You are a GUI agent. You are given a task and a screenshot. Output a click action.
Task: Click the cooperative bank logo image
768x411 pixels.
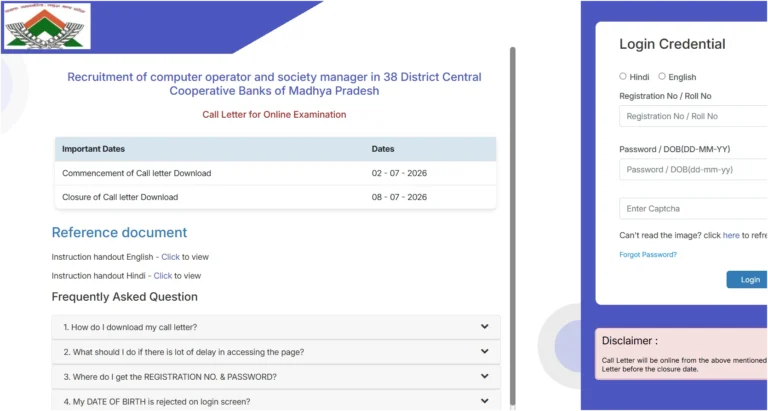point(47,26)
